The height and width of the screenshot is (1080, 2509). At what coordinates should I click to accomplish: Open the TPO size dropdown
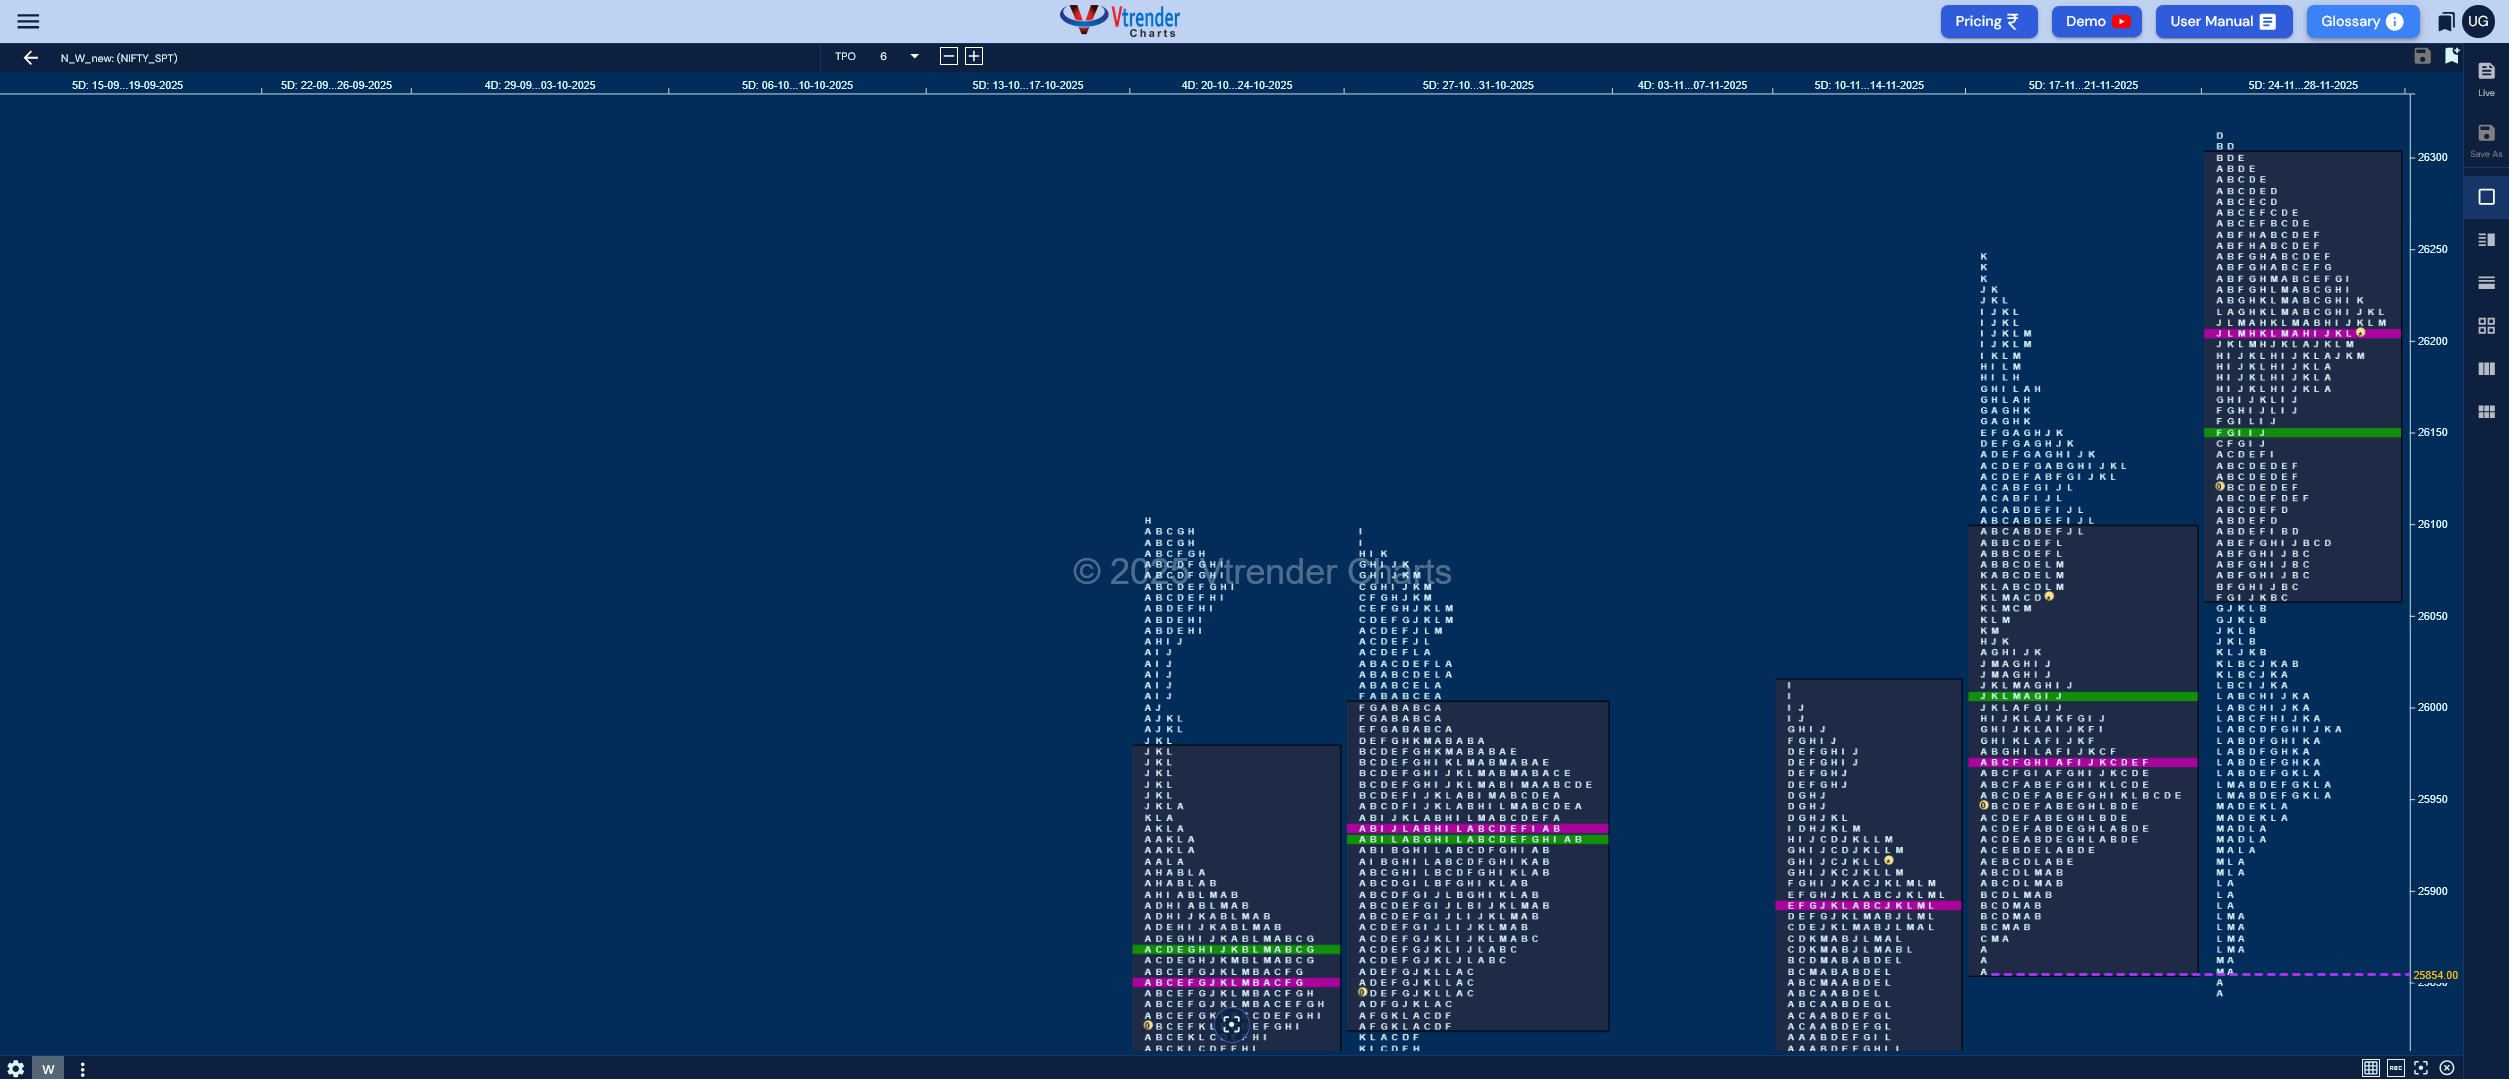914,57
